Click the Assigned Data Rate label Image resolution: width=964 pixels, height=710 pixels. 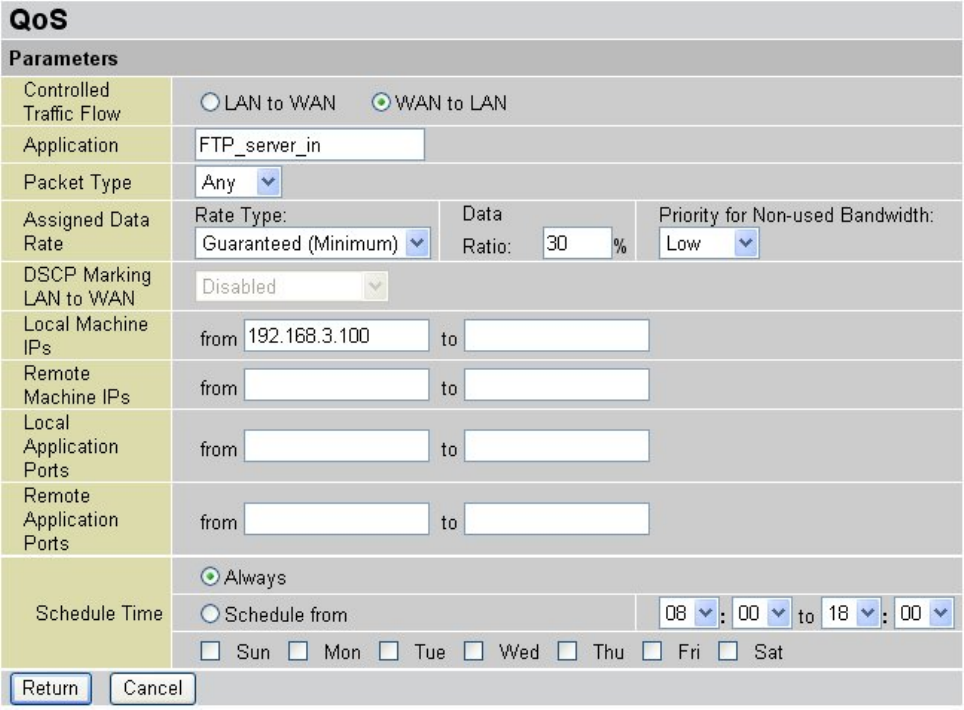click(86, 231)
